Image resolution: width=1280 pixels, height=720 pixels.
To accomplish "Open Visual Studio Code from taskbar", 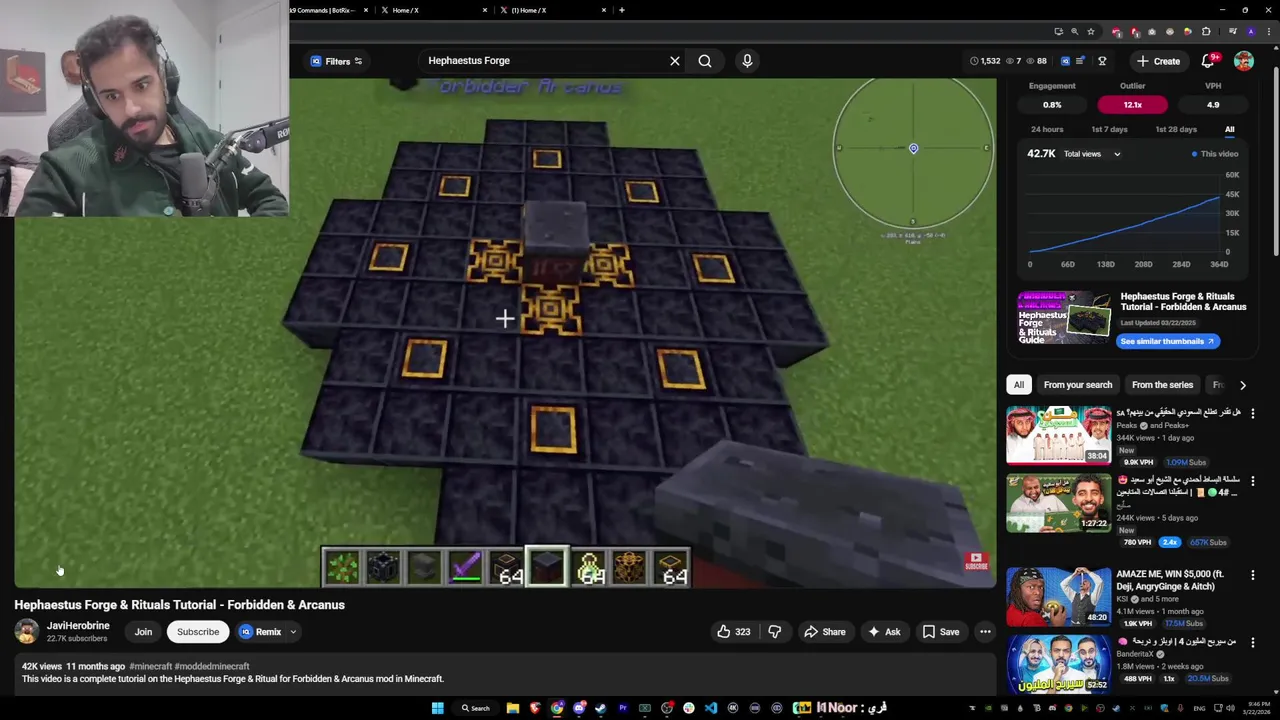I will (711, 708).
